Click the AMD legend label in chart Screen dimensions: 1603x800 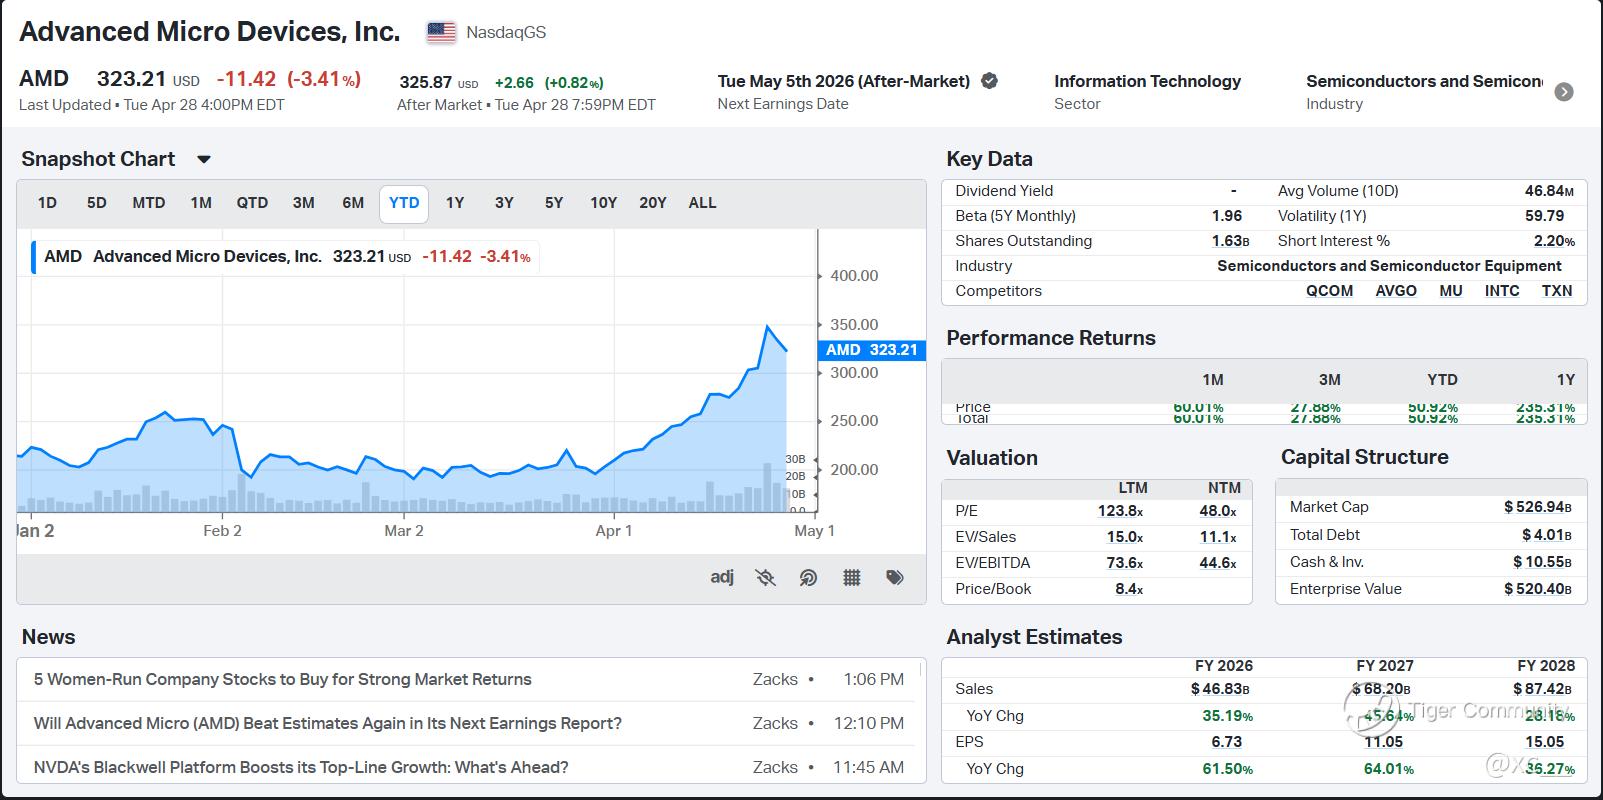coord(63,256)
